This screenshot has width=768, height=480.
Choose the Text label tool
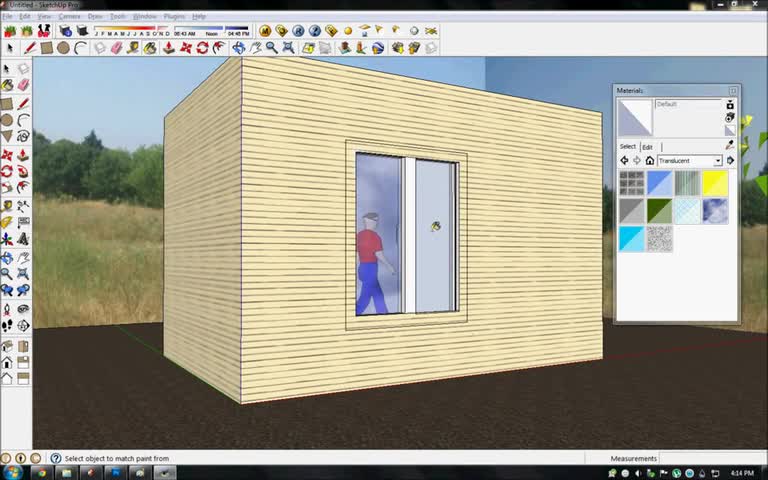point(23,222)
